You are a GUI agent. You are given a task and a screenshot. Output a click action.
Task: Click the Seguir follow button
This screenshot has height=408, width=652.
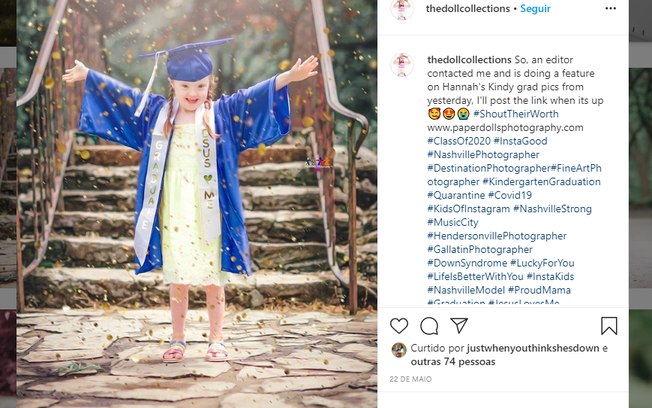[535, 9]
